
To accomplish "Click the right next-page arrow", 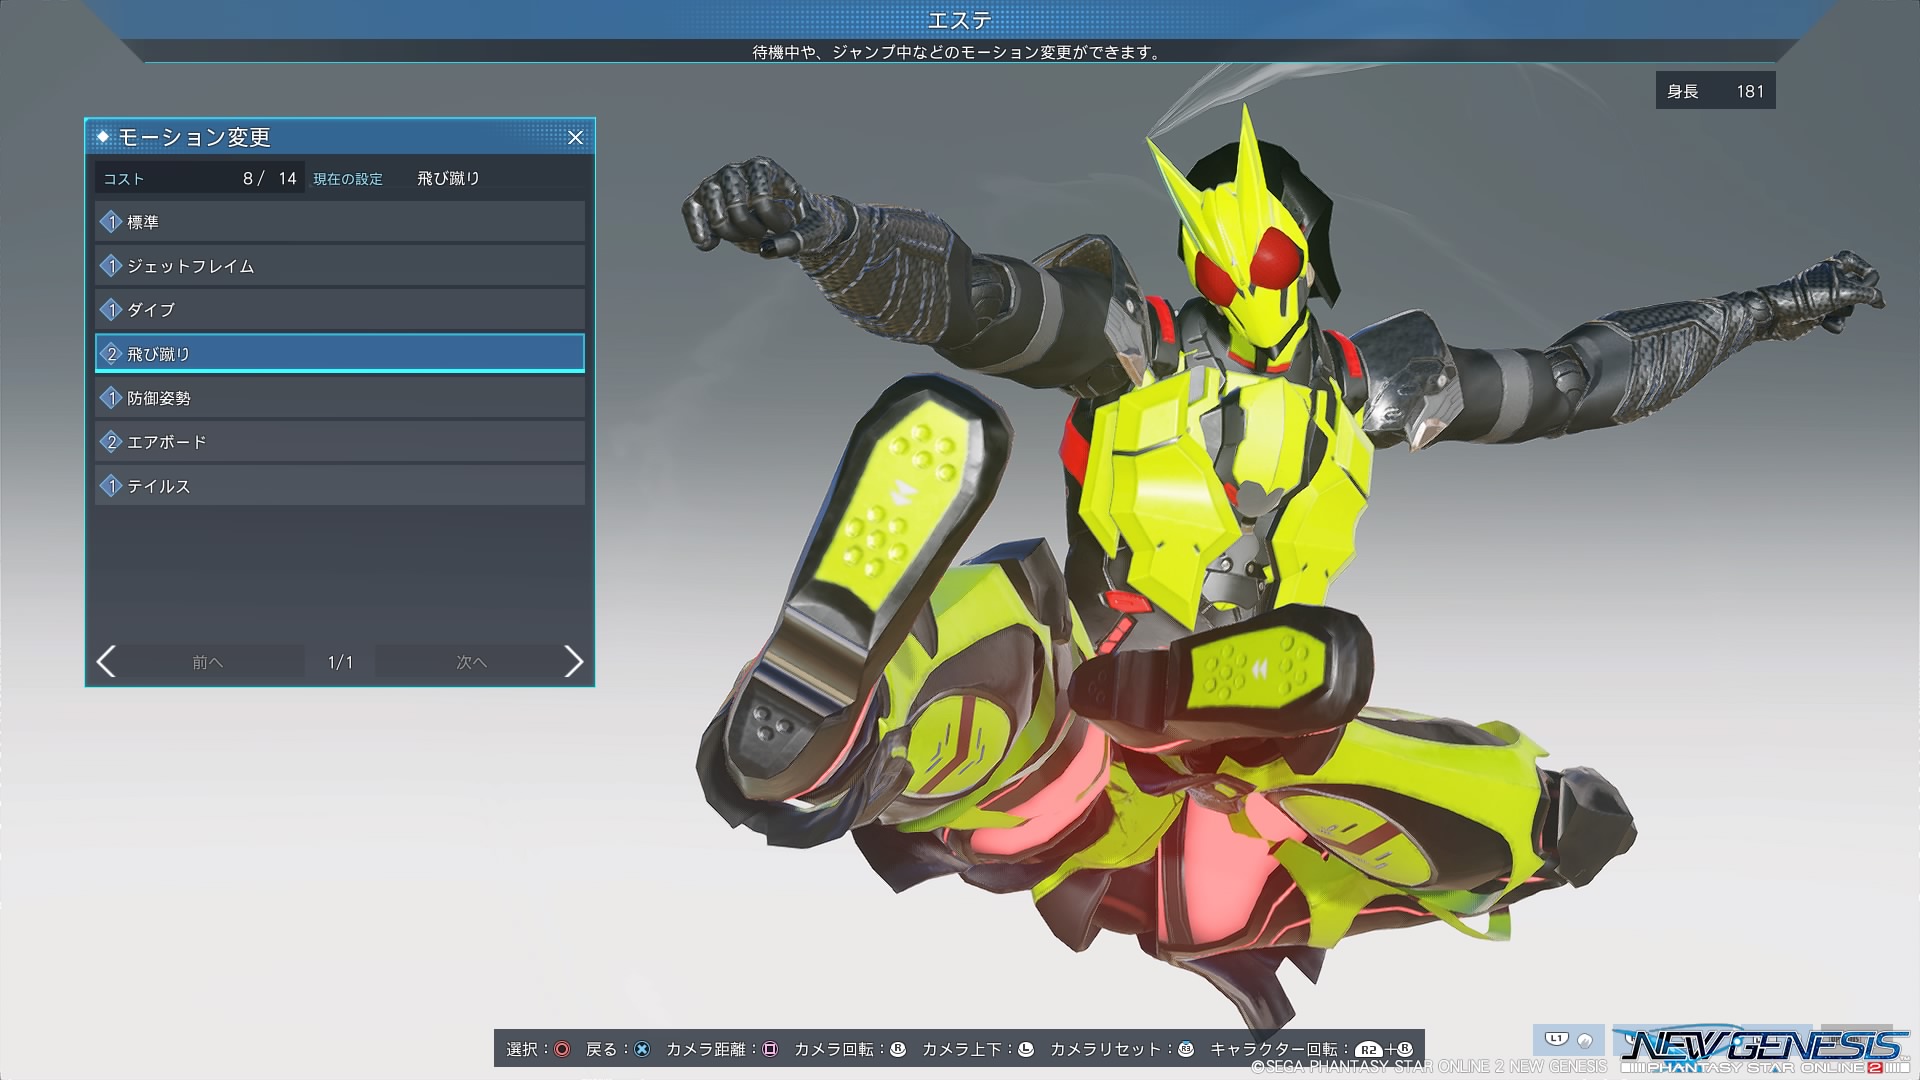I will [573, 661].
